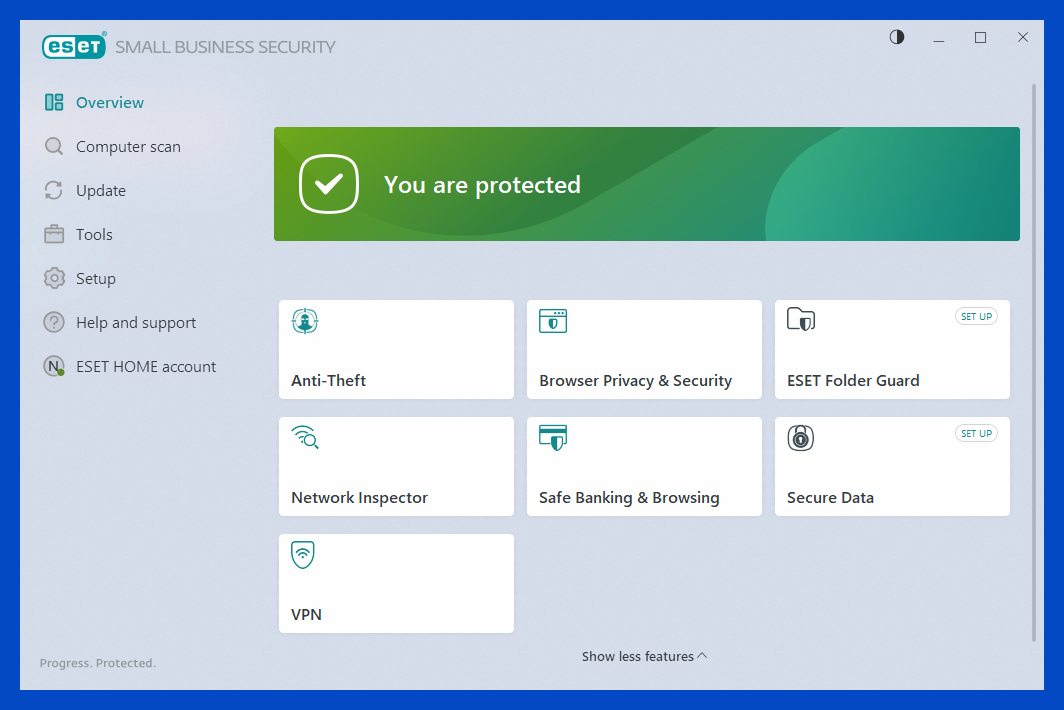The image size is (1064, 710).
Task: Click the Network Inspector wifi-magnifier icon
Action: [305, 438]
